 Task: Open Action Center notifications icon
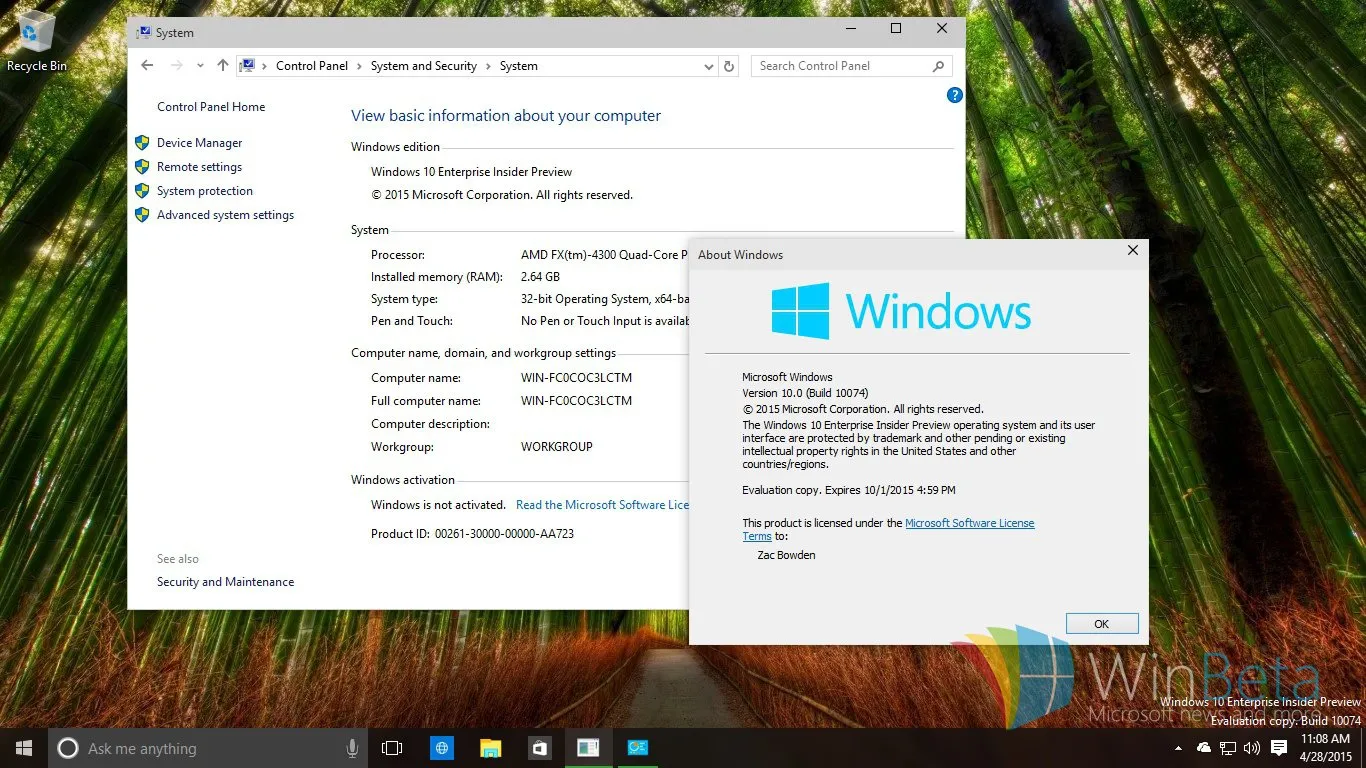[1279, 748]
